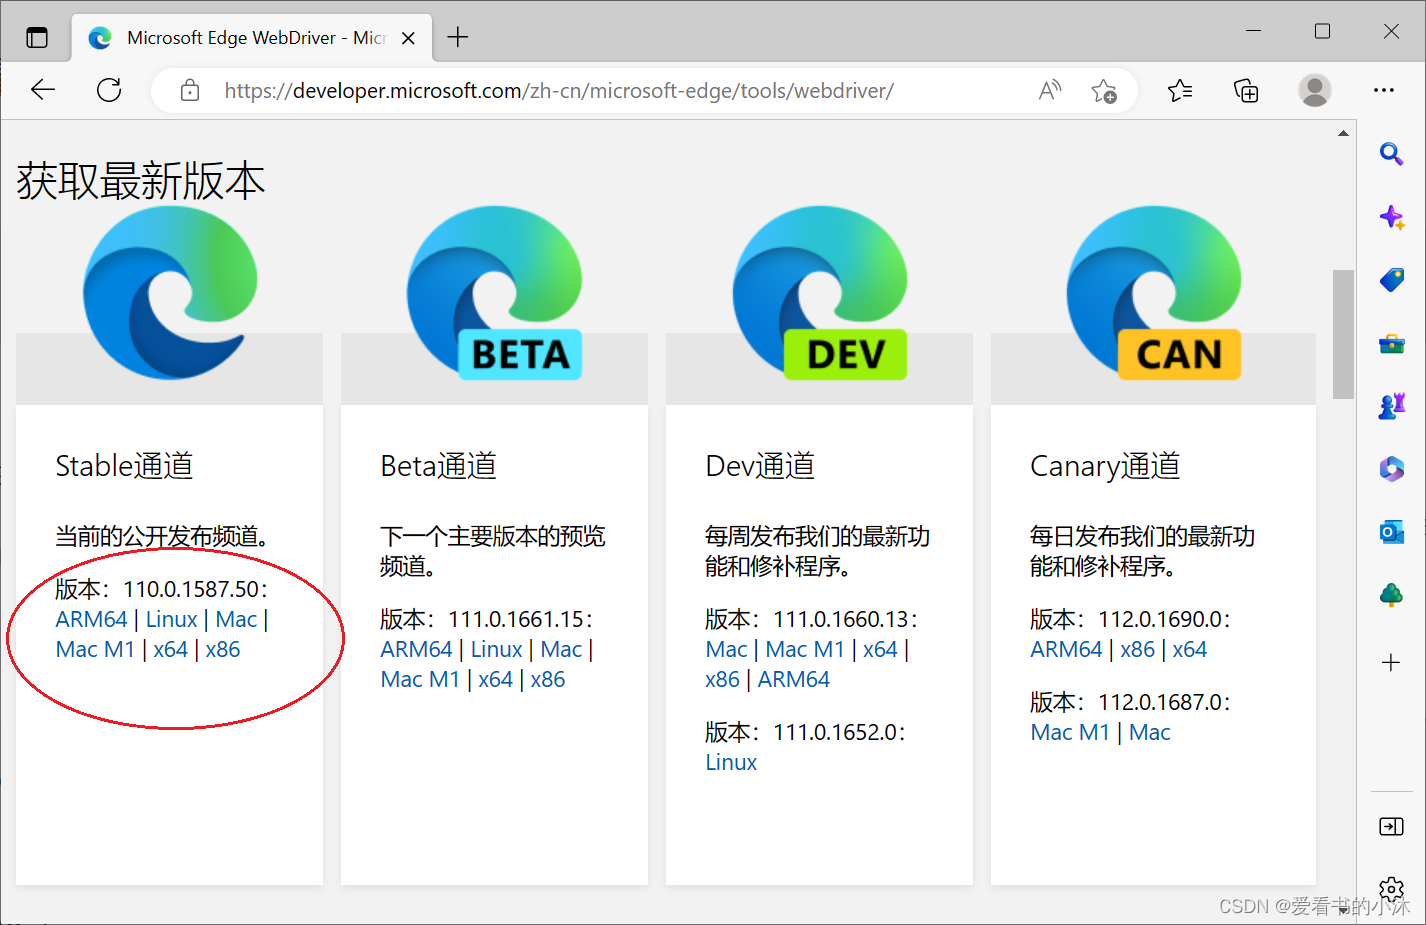Image resolution: width=1426 pixels, height=925 pixels.
Task: Click the Canary通道 heading
Action: [1105, 466]
